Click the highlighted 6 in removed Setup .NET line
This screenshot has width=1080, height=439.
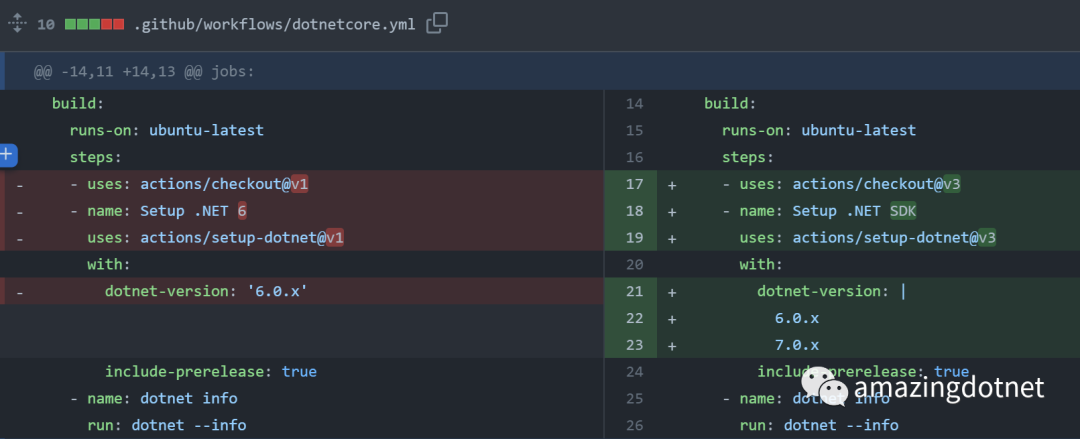242,211
